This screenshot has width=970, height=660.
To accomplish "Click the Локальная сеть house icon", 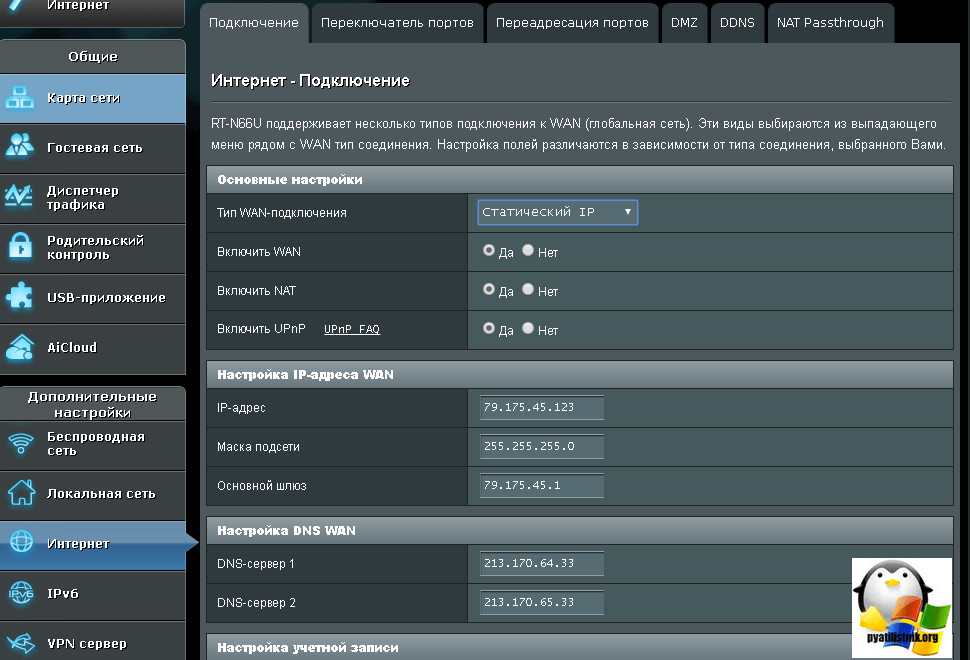I will tap(21, 493).
